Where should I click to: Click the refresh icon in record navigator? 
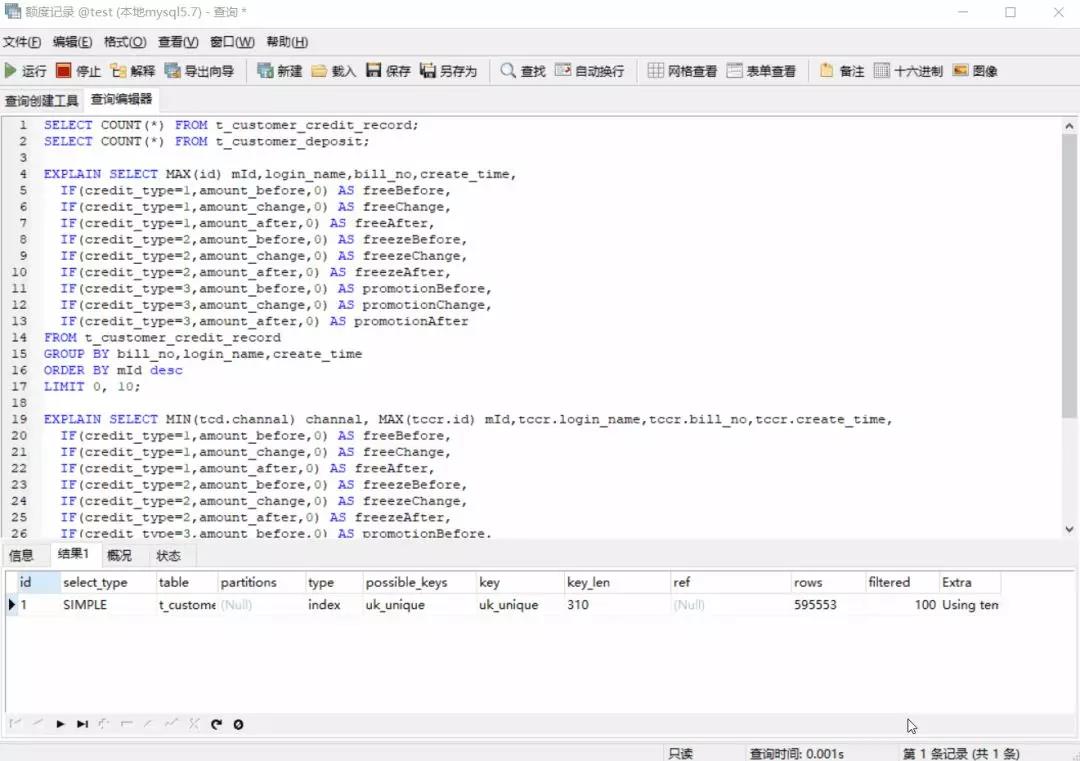pos(216,724)
